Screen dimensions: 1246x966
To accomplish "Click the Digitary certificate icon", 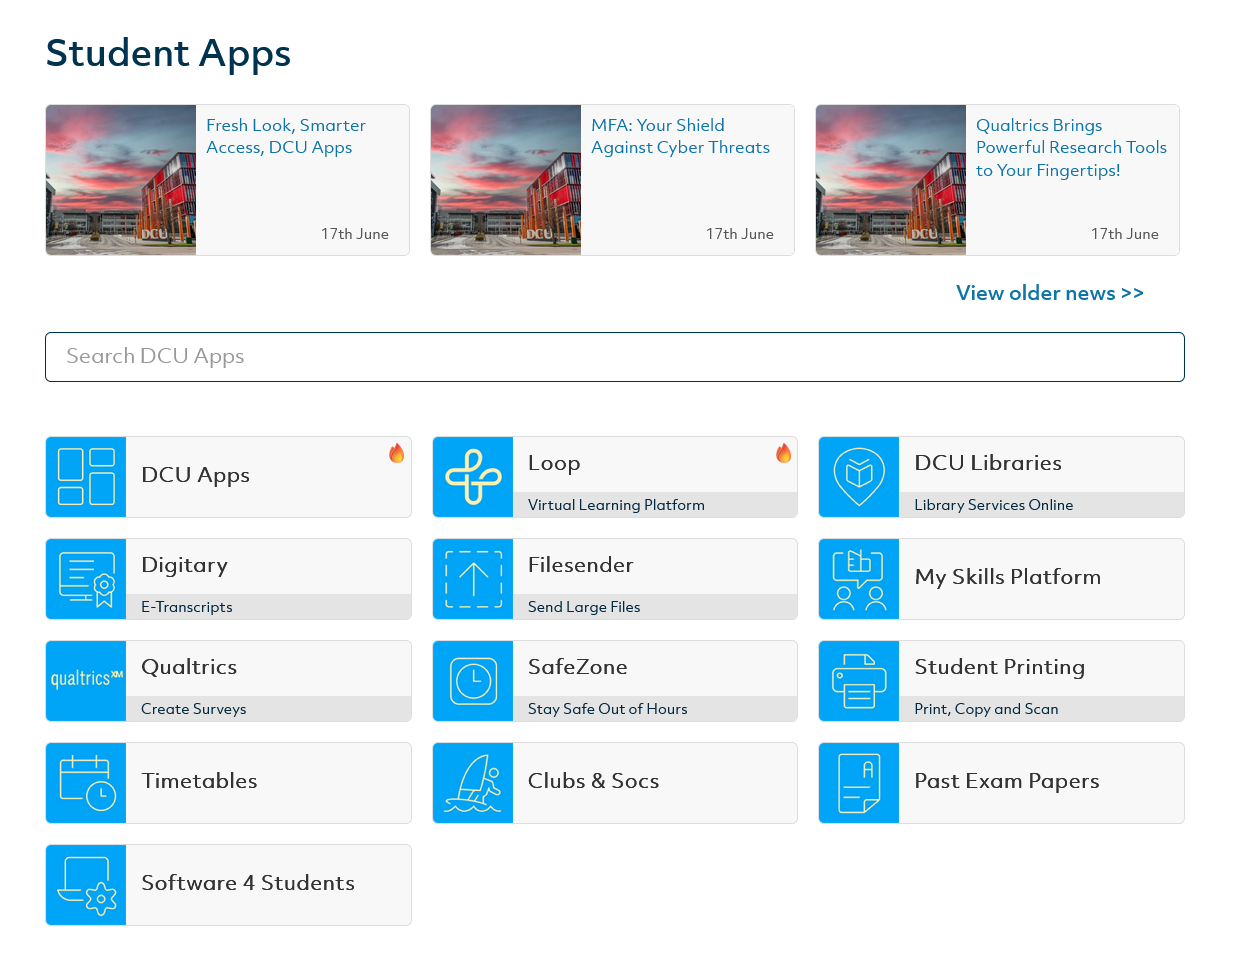I will pos(86,579).
